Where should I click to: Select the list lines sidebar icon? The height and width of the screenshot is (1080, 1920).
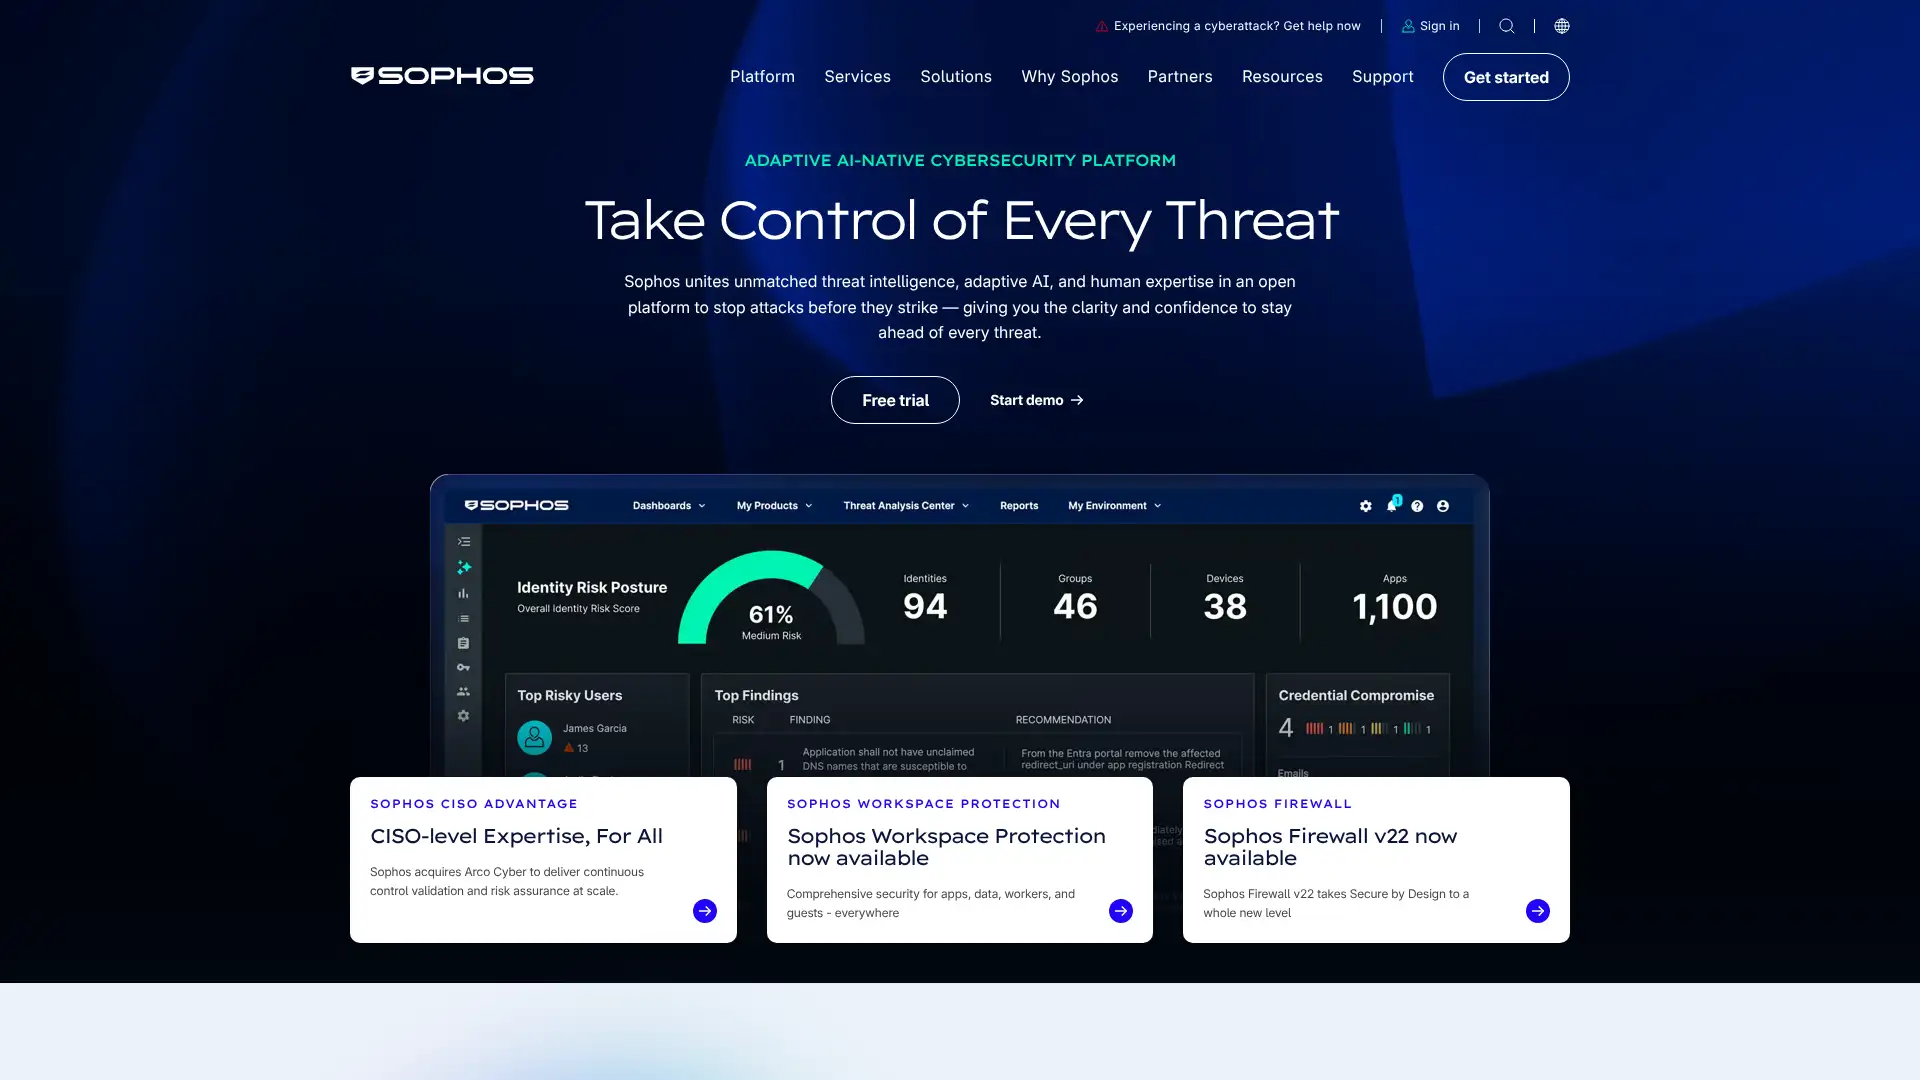[463, 619]
